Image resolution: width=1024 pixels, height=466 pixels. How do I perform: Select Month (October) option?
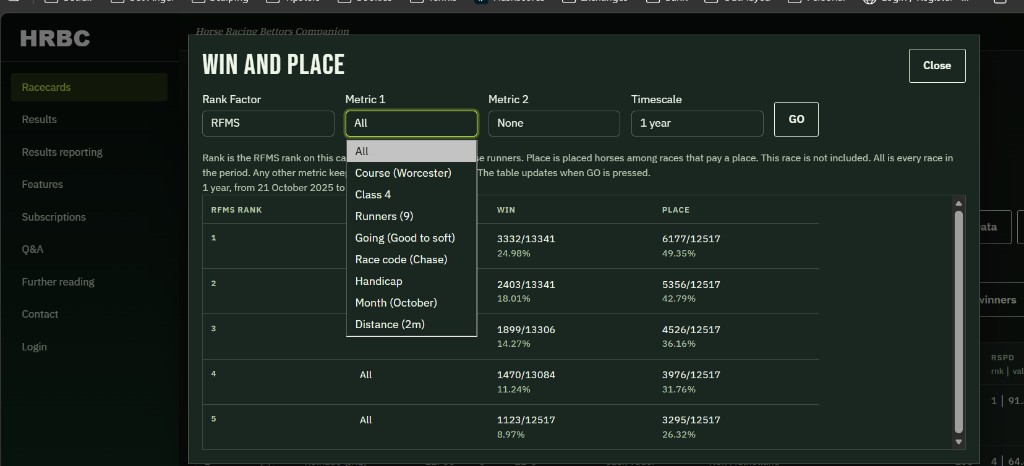click(411, 302)
